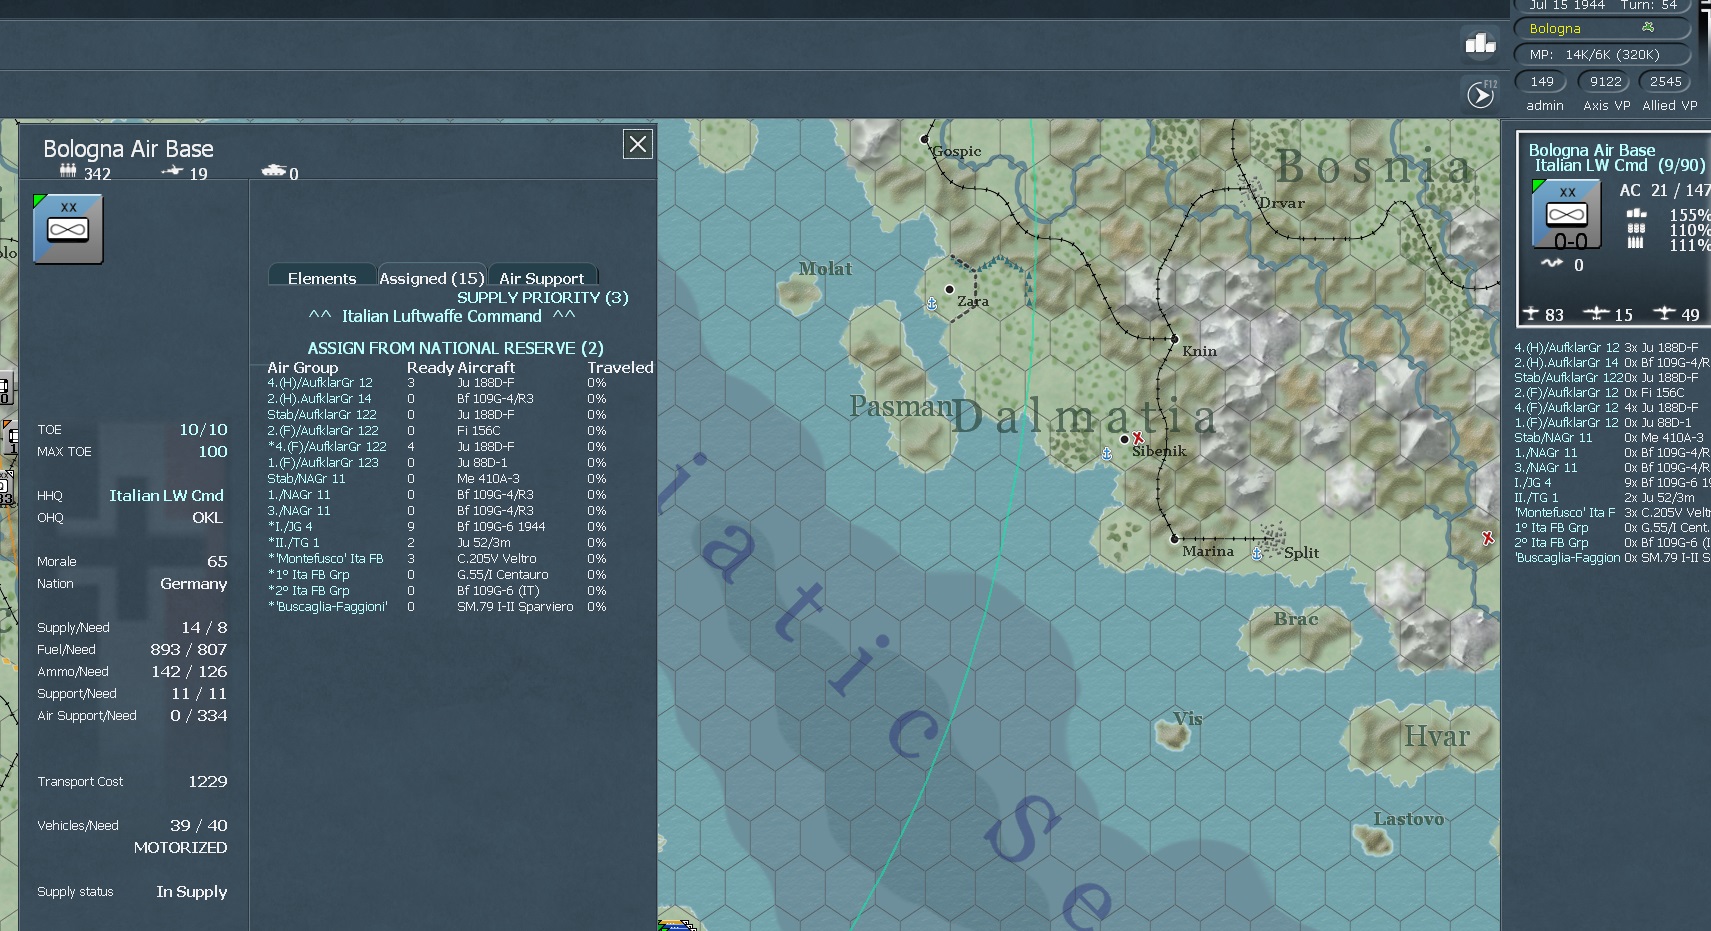Screen dimensions: 1711x931
Task: Open the Elements tab
Action: [x=322, y=277]
